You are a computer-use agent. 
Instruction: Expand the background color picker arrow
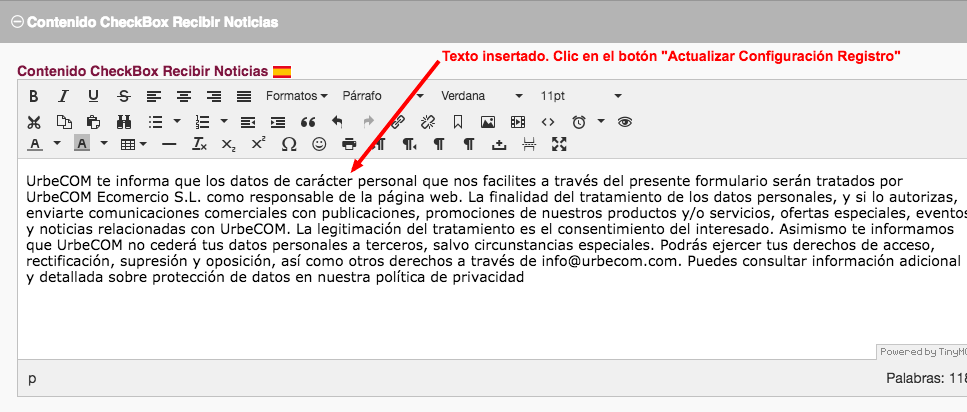tap(104, 144)
